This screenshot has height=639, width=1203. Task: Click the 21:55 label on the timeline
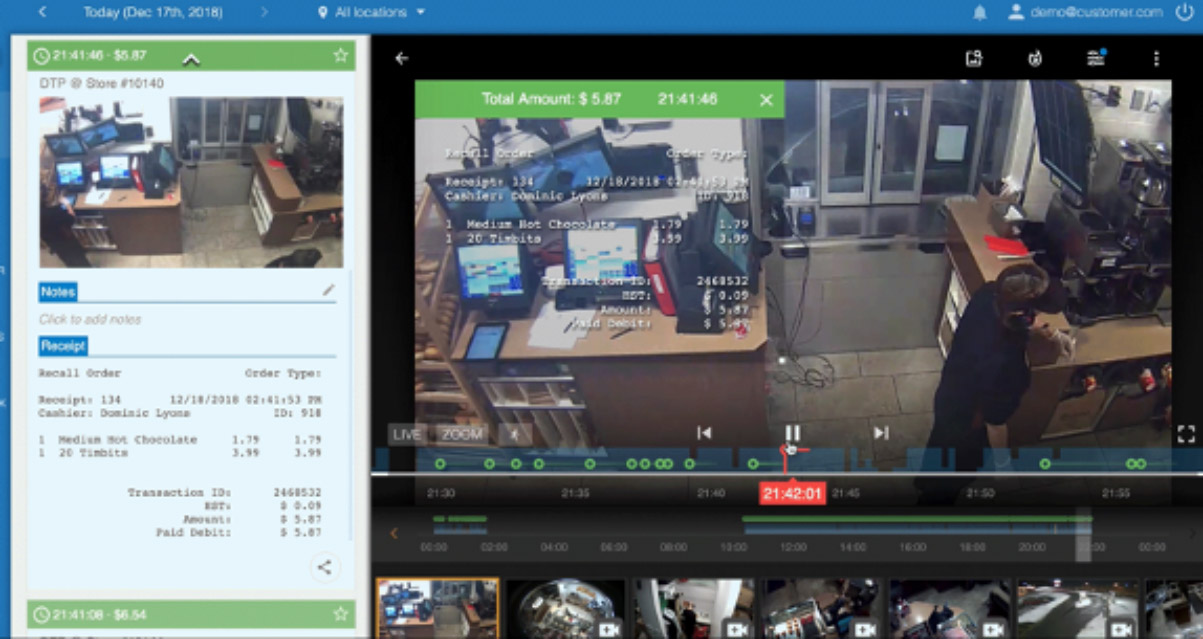click(x=1116, y=493)
